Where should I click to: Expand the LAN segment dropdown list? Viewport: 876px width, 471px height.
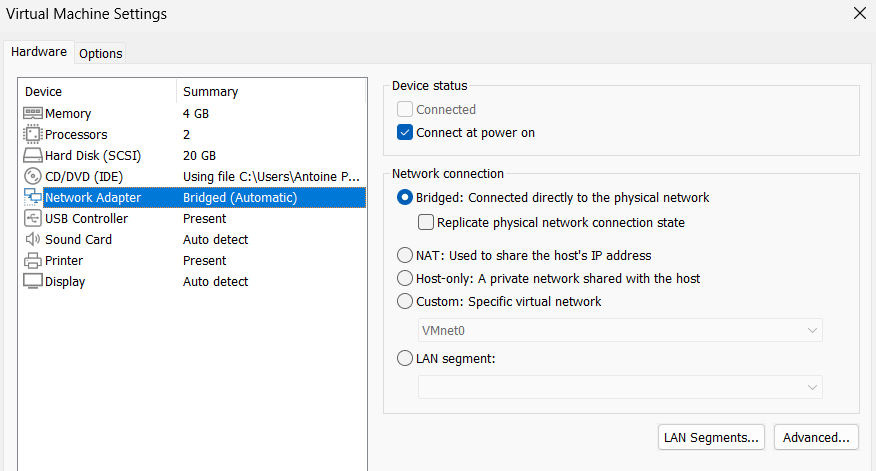(x=620, y=387)
